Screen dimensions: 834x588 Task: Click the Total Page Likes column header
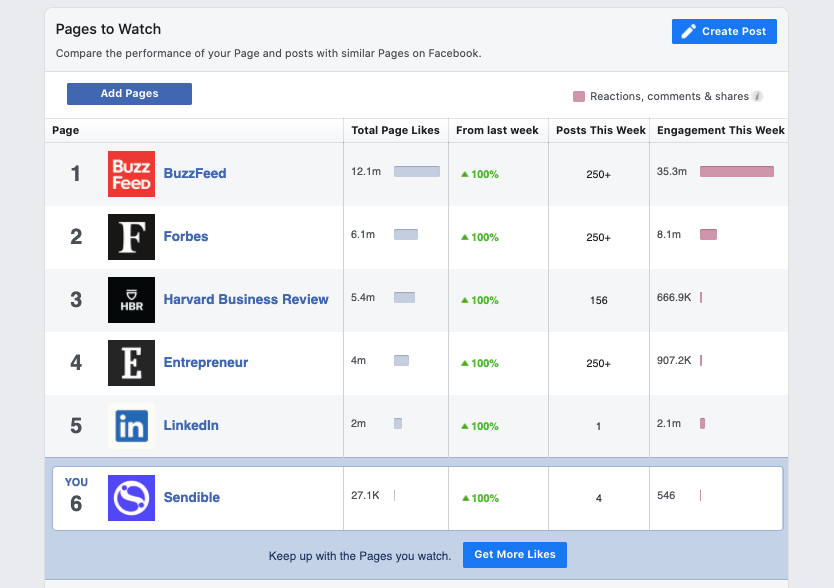pyautogui.click(x=397, y=130)
